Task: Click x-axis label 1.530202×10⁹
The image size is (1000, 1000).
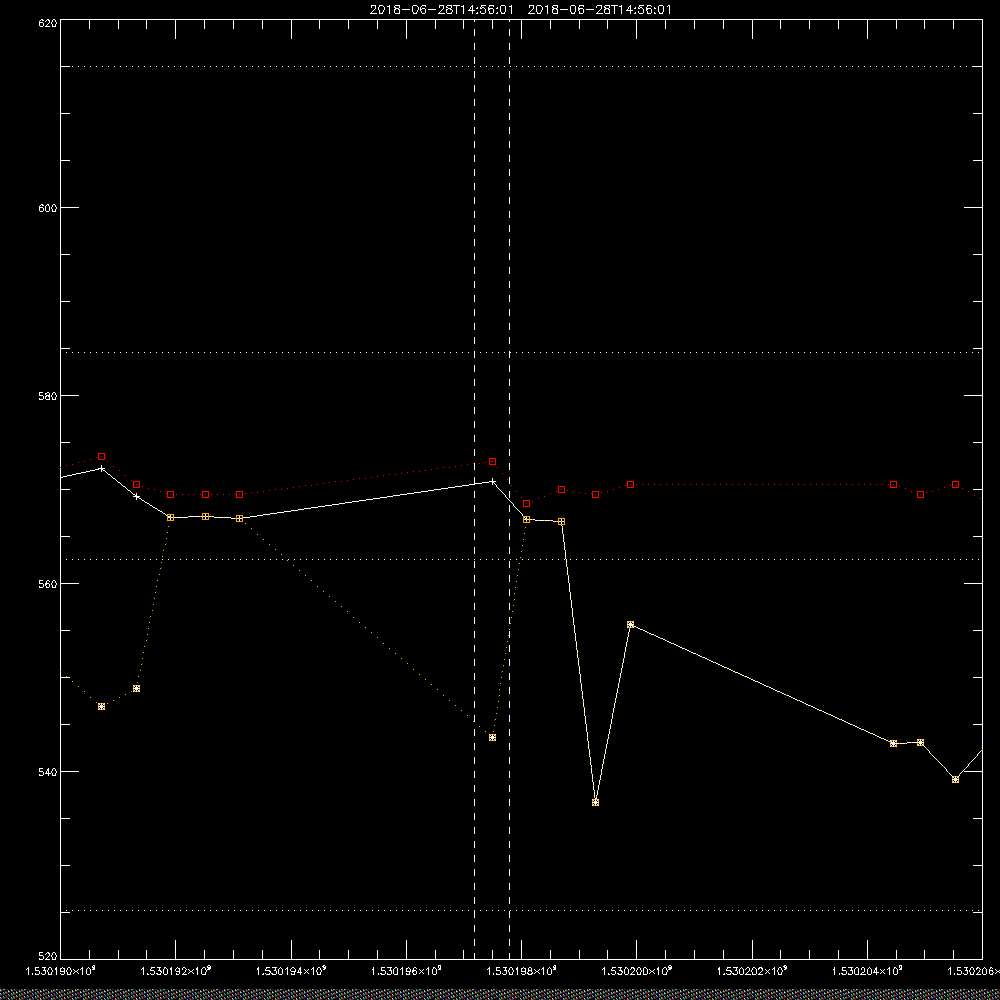Action: [x=752, y=971]
